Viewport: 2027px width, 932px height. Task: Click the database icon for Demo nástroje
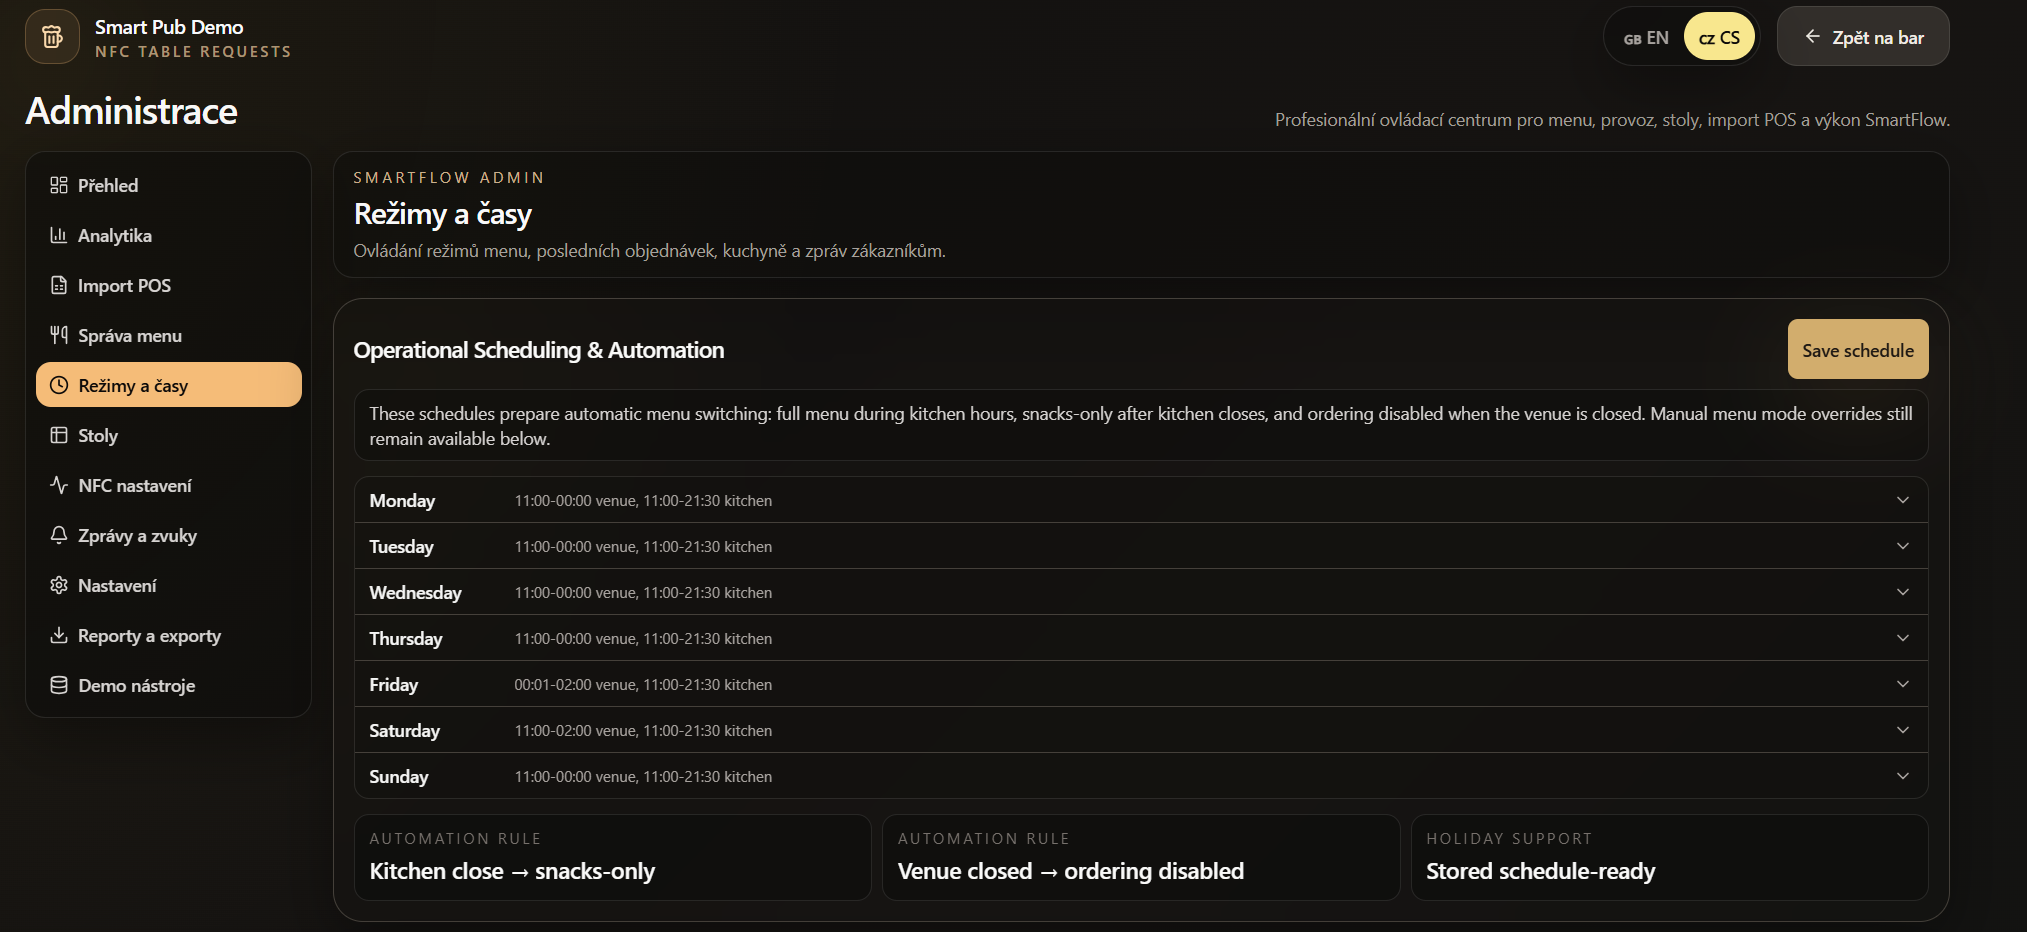[59, 685]
